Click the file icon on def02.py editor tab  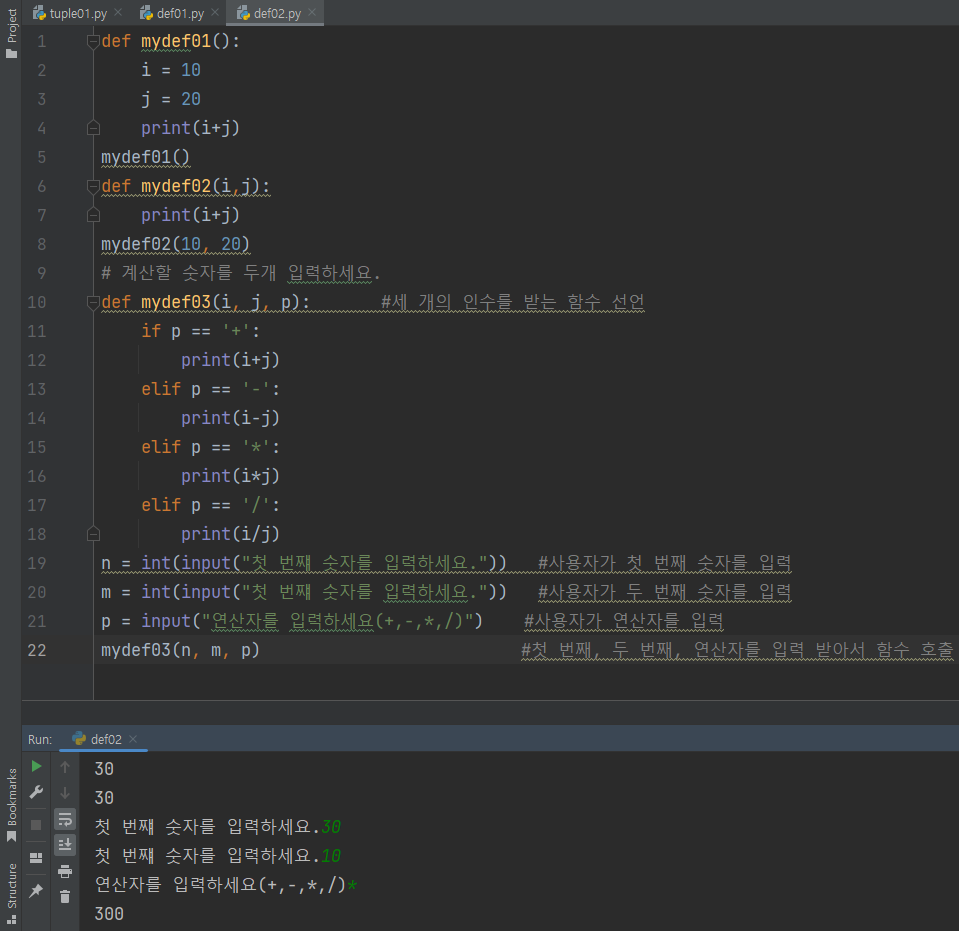243,13
